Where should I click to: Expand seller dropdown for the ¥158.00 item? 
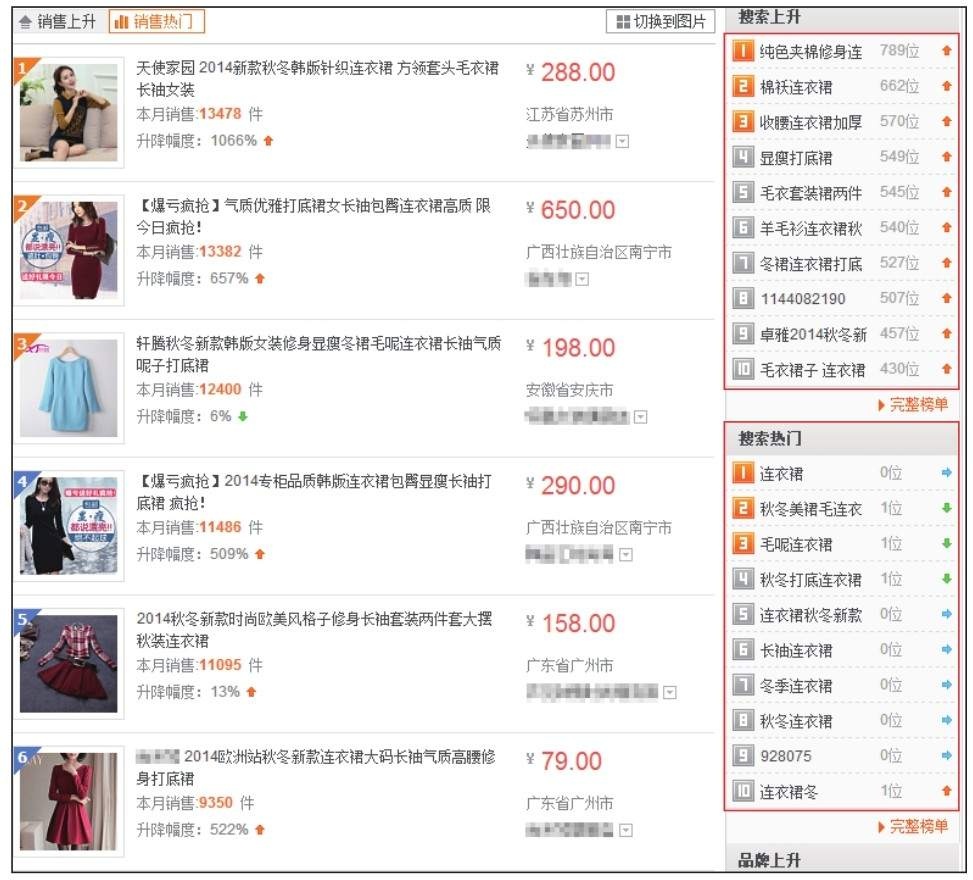pos(669,692)
